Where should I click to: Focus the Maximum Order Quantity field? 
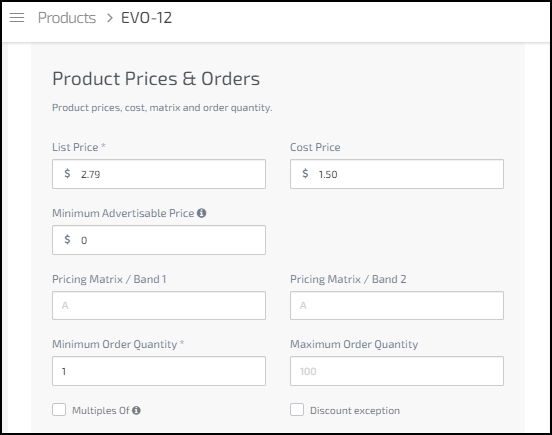(397, 371)
